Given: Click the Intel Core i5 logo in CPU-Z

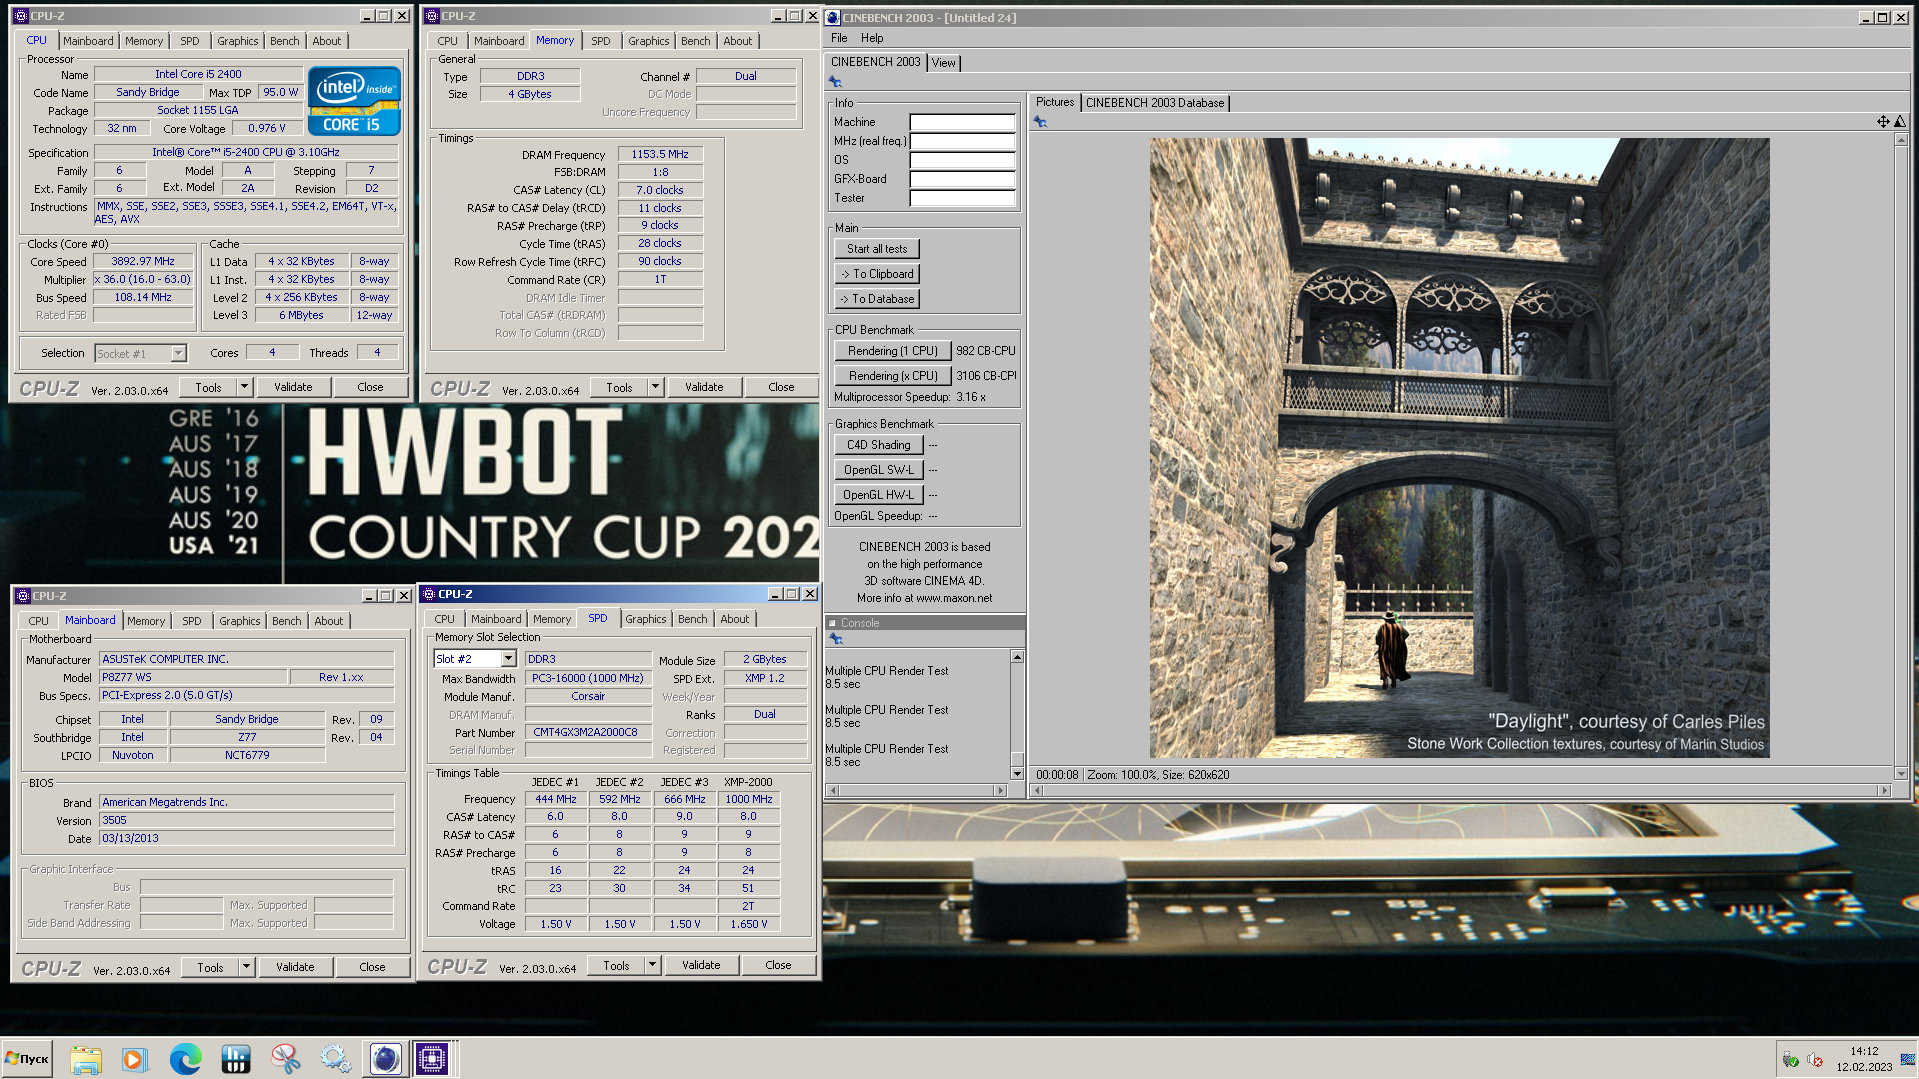Looking at the screenshot, I should pos(354,100).
